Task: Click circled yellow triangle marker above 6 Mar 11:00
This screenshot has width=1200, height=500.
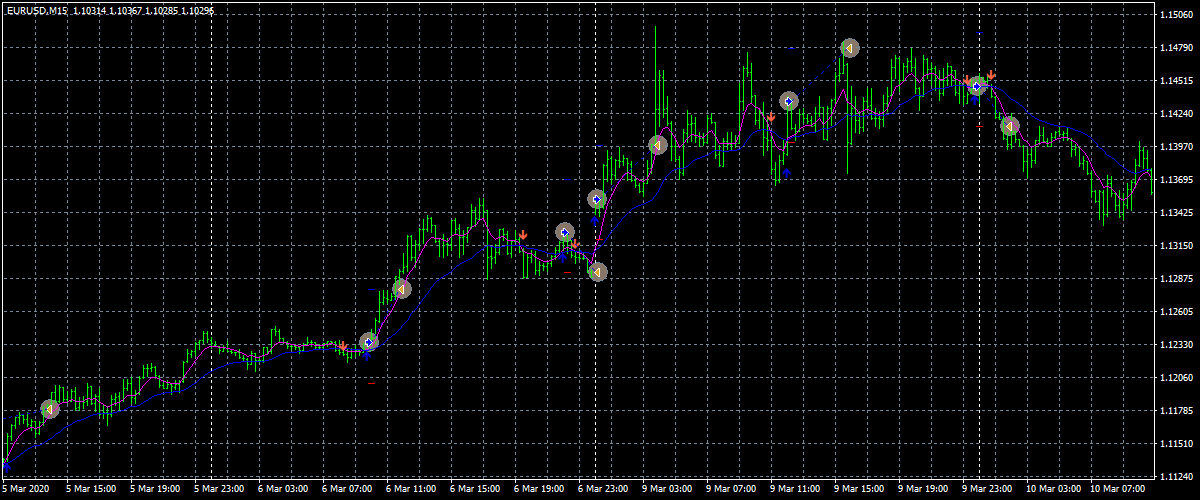Action: 401,289
